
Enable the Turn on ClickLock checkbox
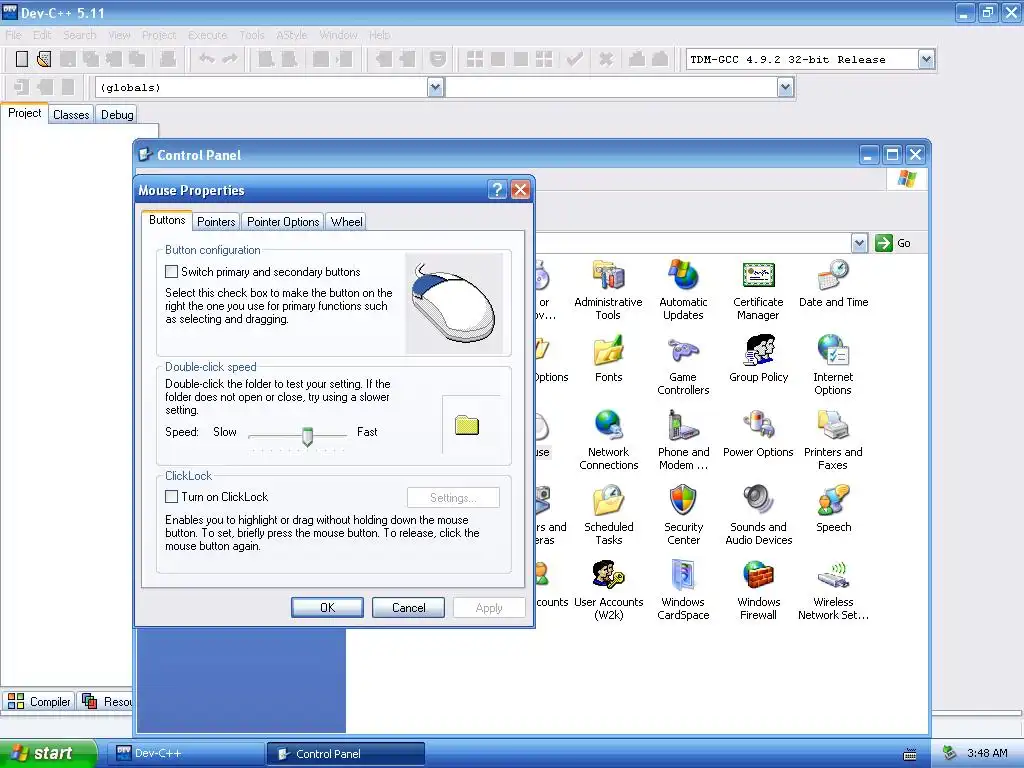click(171, 497)
